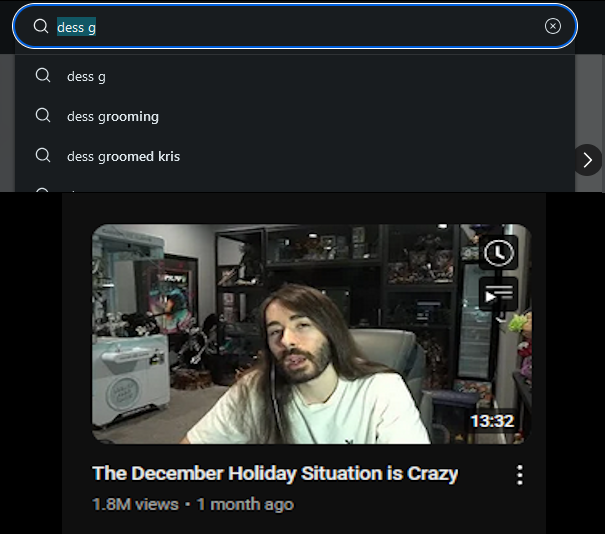This screenshot has width=605, height=534.
Task: Click the right-arrow next-chevron button
Action: click(x=587, y=160)
